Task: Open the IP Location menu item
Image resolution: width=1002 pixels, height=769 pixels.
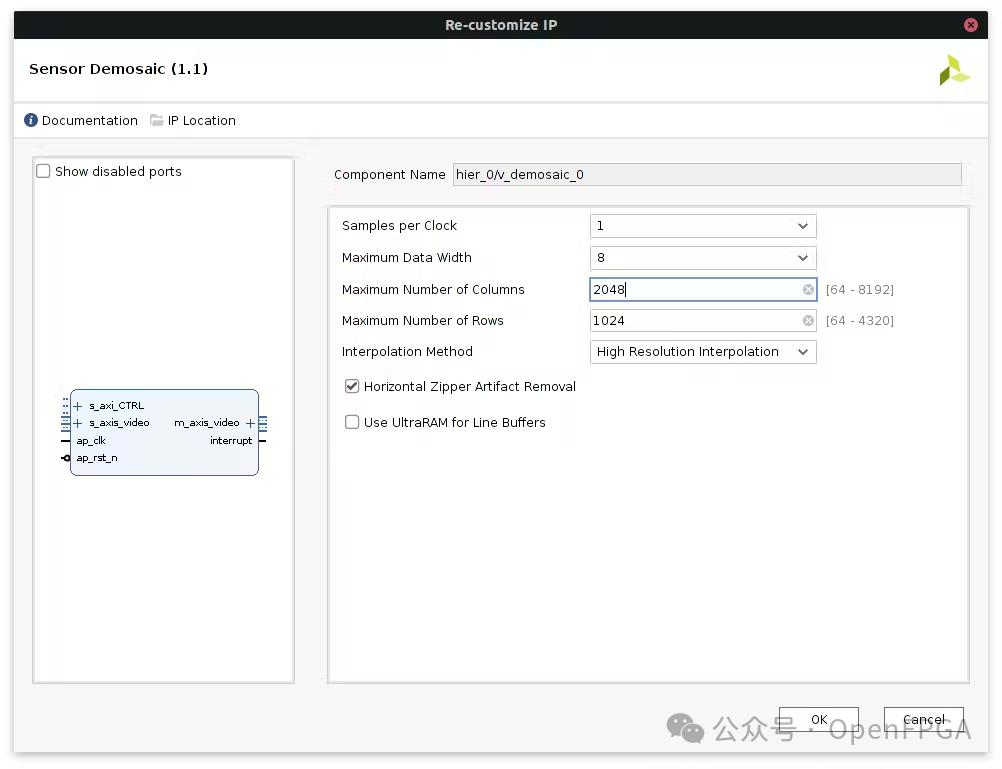Action: [x=201, y=121]
